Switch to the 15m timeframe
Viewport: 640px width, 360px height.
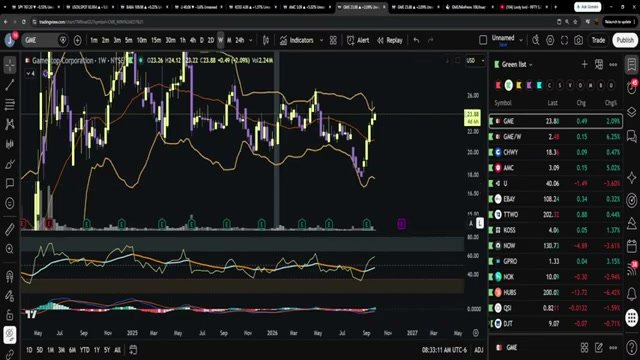[x=156, y=40]
